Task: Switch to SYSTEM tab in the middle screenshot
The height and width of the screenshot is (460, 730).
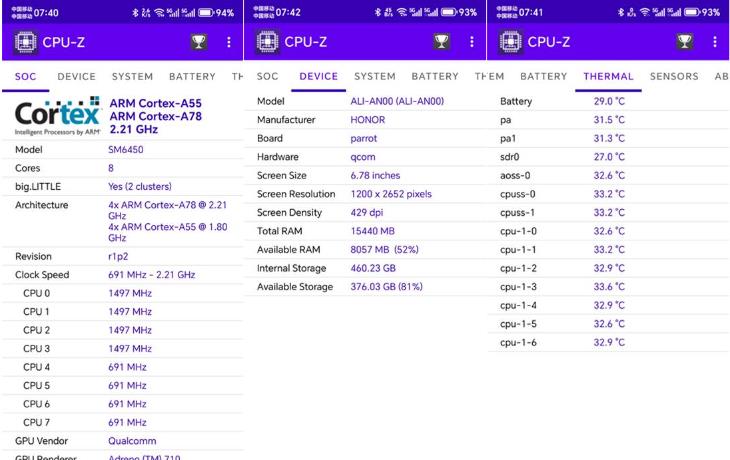Action: pyautogui.click(x=375, y=76)
